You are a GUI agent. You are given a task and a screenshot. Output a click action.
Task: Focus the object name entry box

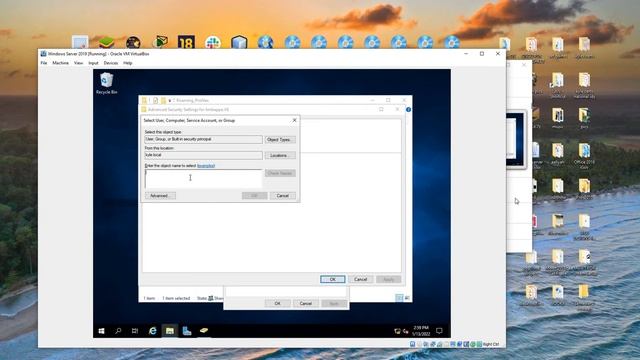[x=203, y=179]
